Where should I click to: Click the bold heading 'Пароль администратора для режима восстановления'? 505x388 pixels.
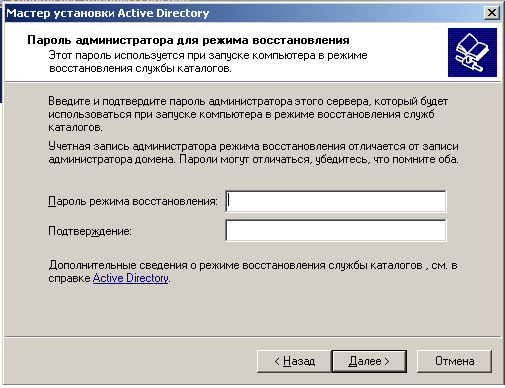[x=188, y=40]
